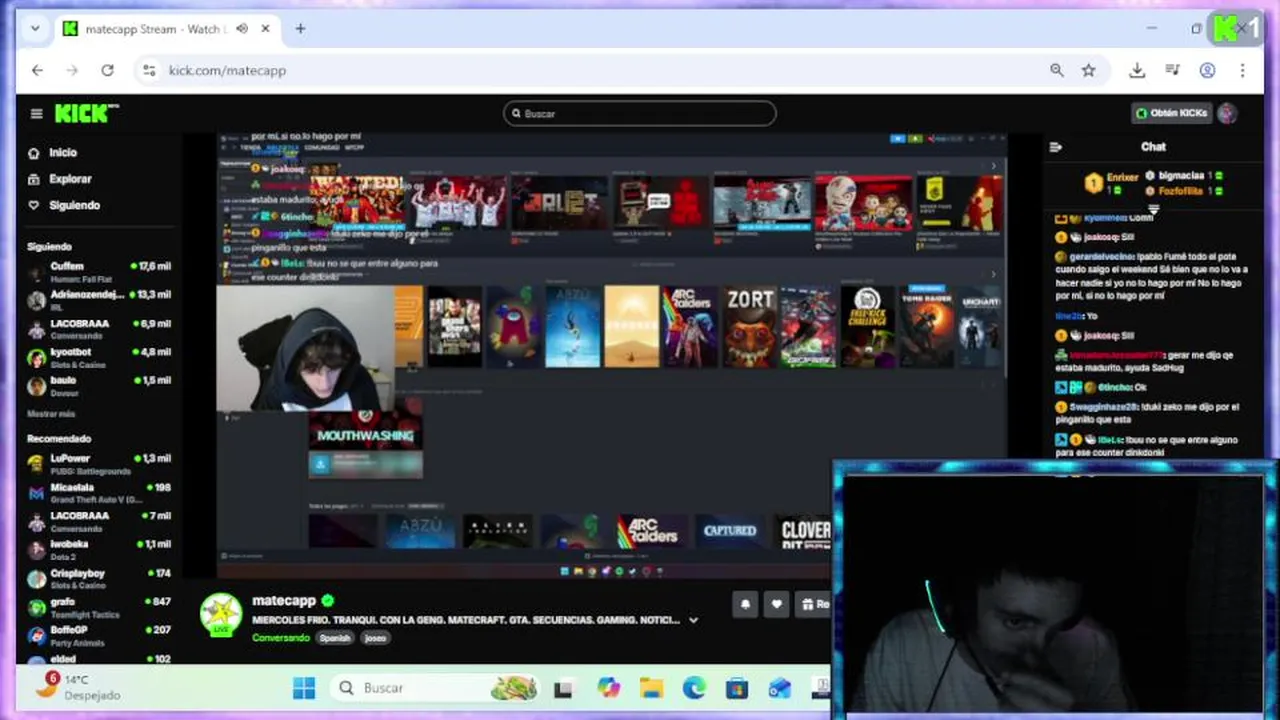Image resolution: width=1280 pixels, height=720 pixels.
Task: Open BoffeGP recommended channel
Action: 99,635
